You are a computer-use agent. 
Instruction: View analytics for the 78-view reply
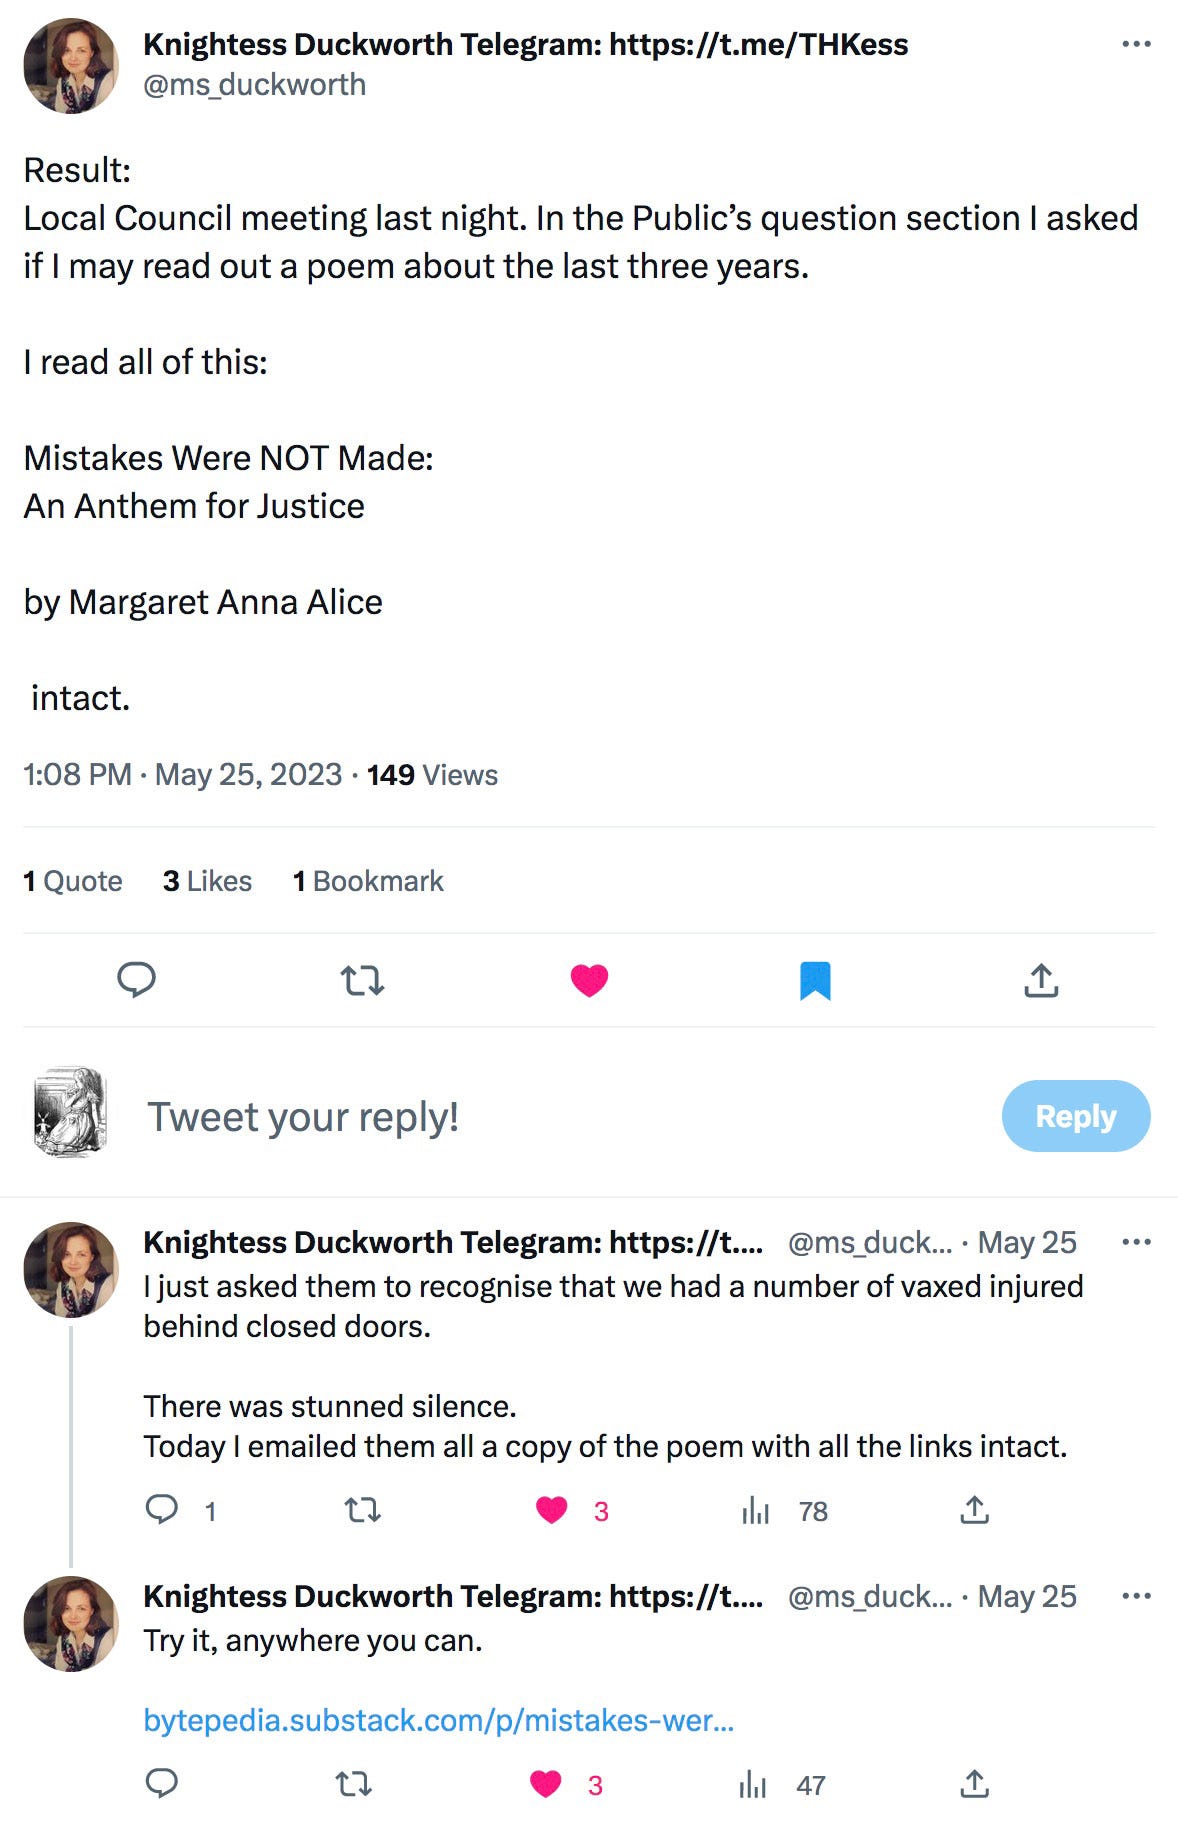(755, 1512)
